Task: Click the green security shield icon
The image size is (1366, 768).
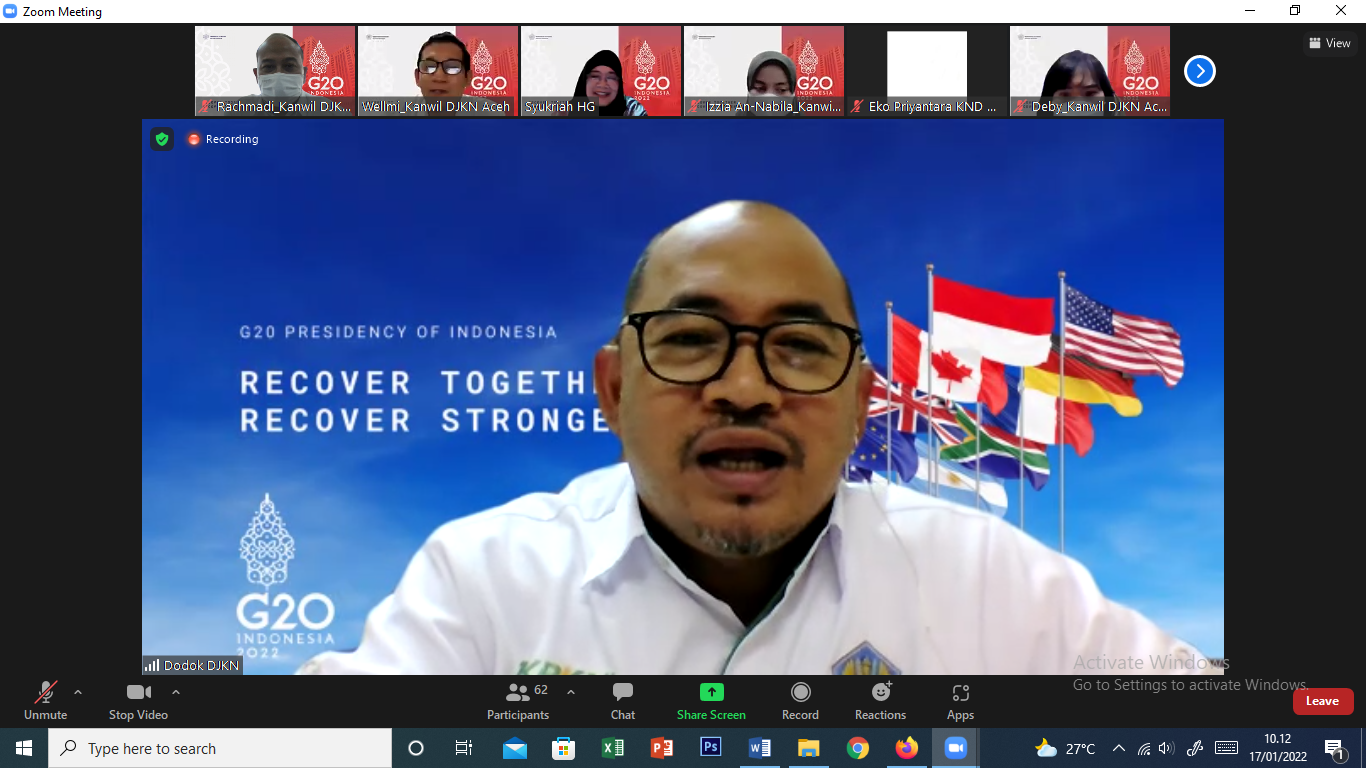Action: coord(163,139)
